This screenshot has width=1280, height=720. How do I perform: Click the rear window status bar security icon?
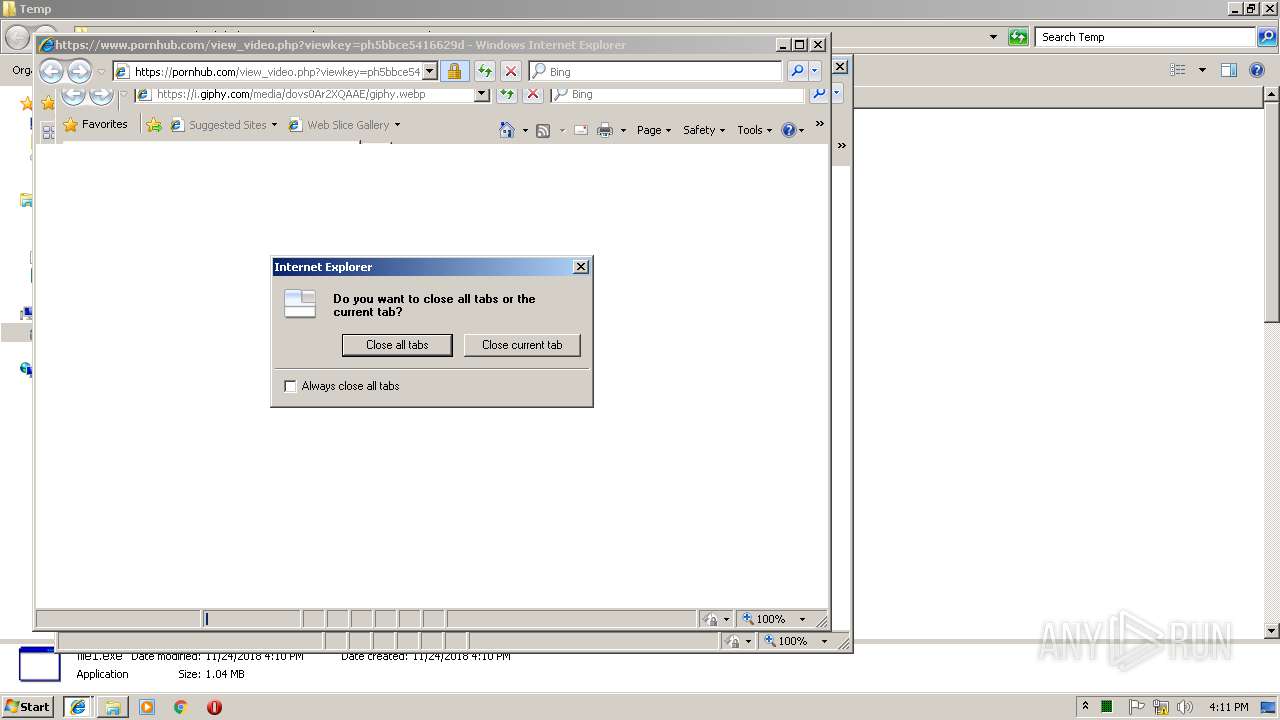click(733, 641)
